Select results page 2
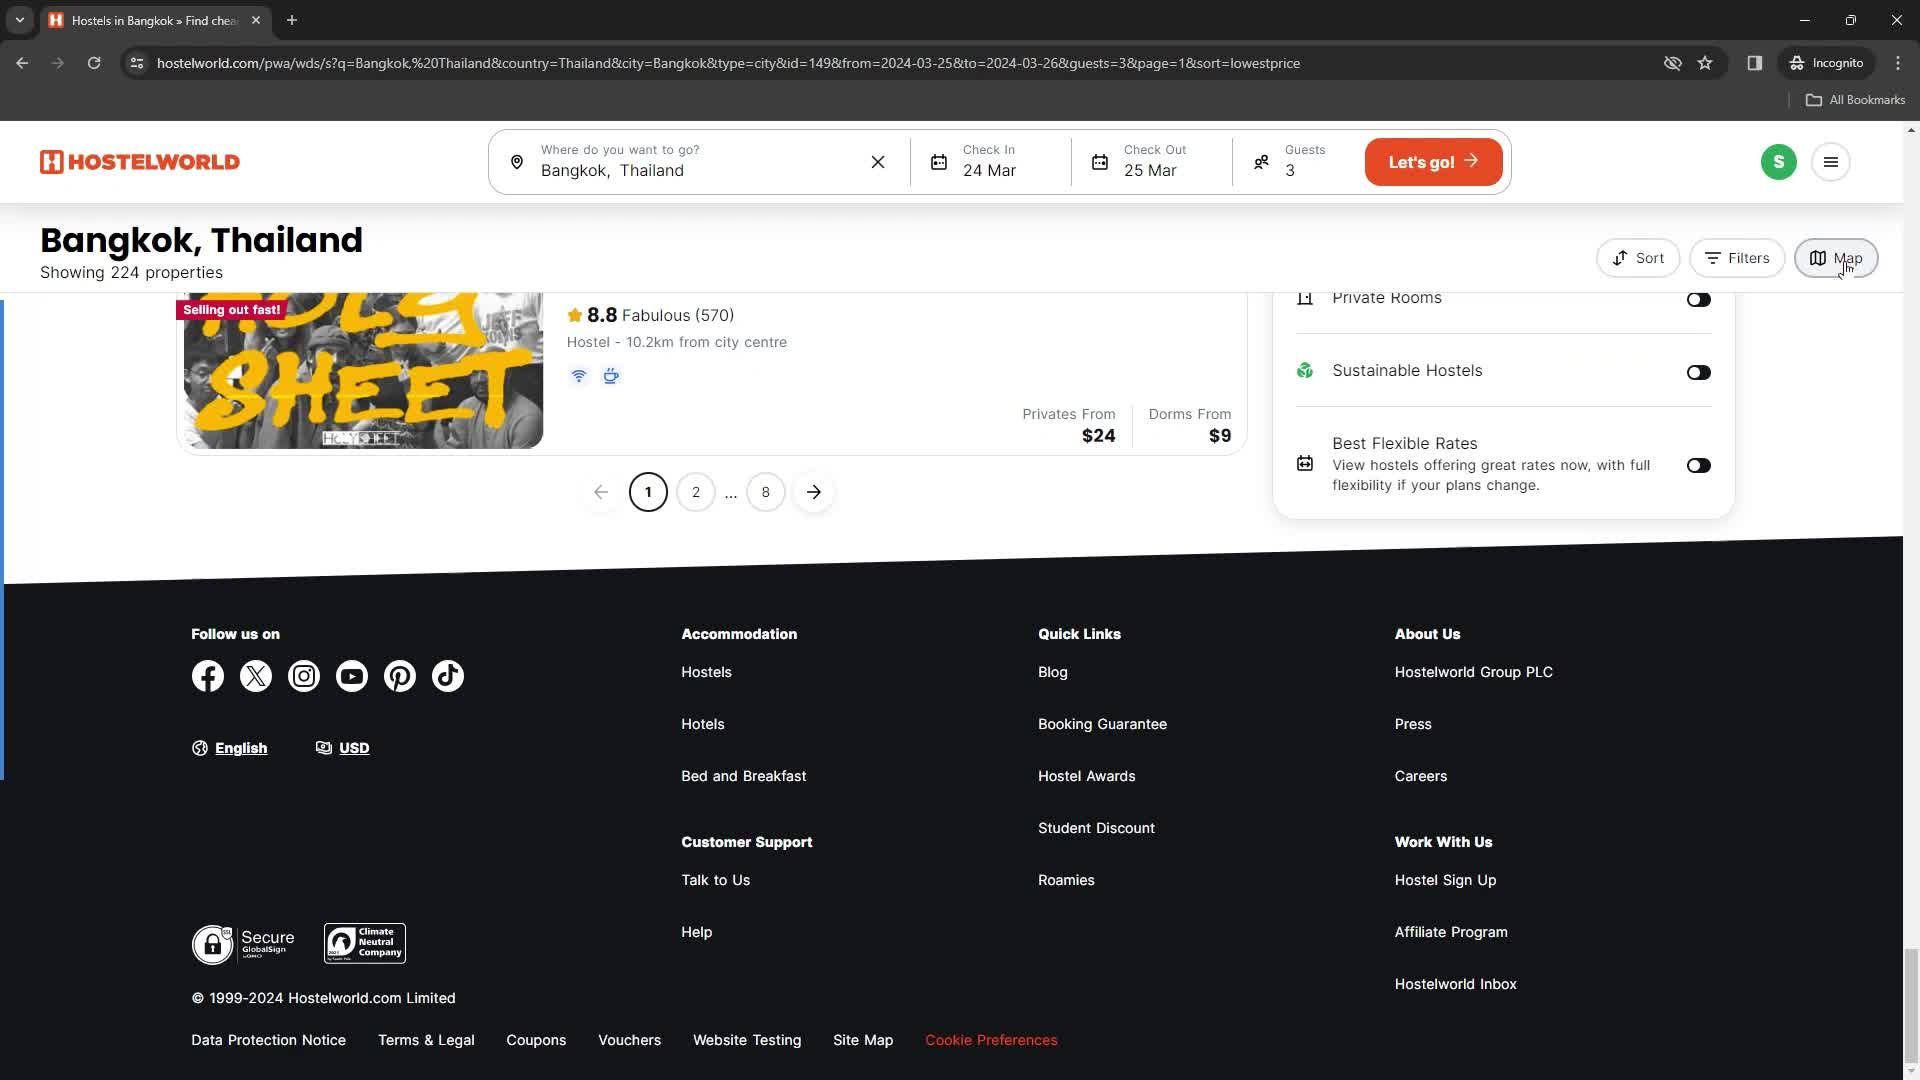 [696, 492]
